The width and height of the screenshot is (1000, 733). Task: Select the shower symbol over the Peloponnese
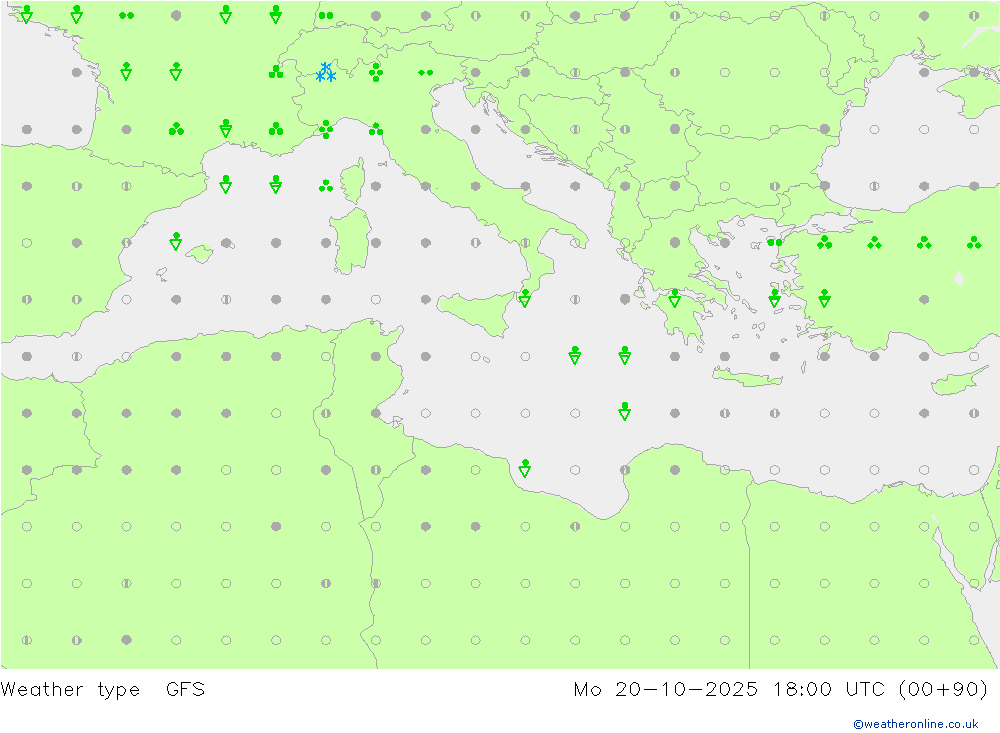[x=675, y=298]
